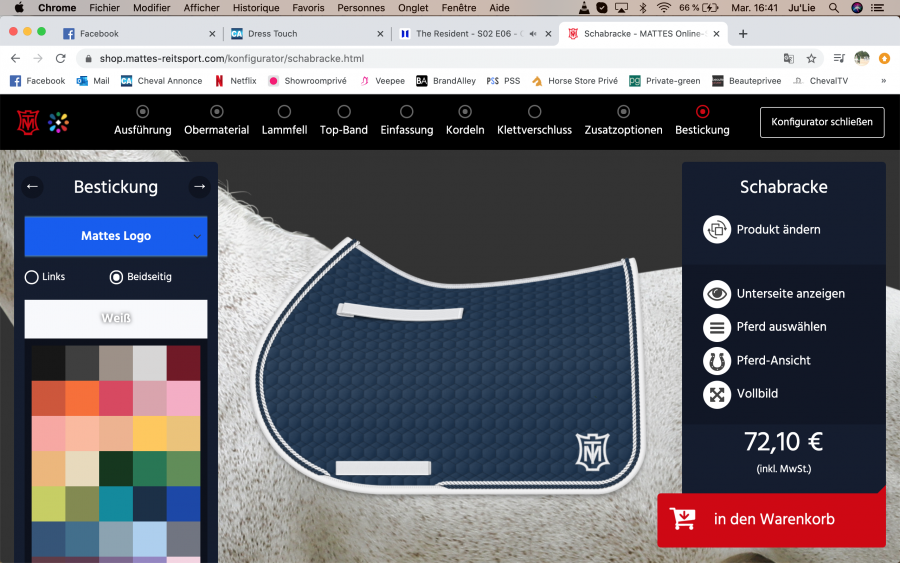Toggle Unterseite anzeigen eye icon

click(717, 294)
